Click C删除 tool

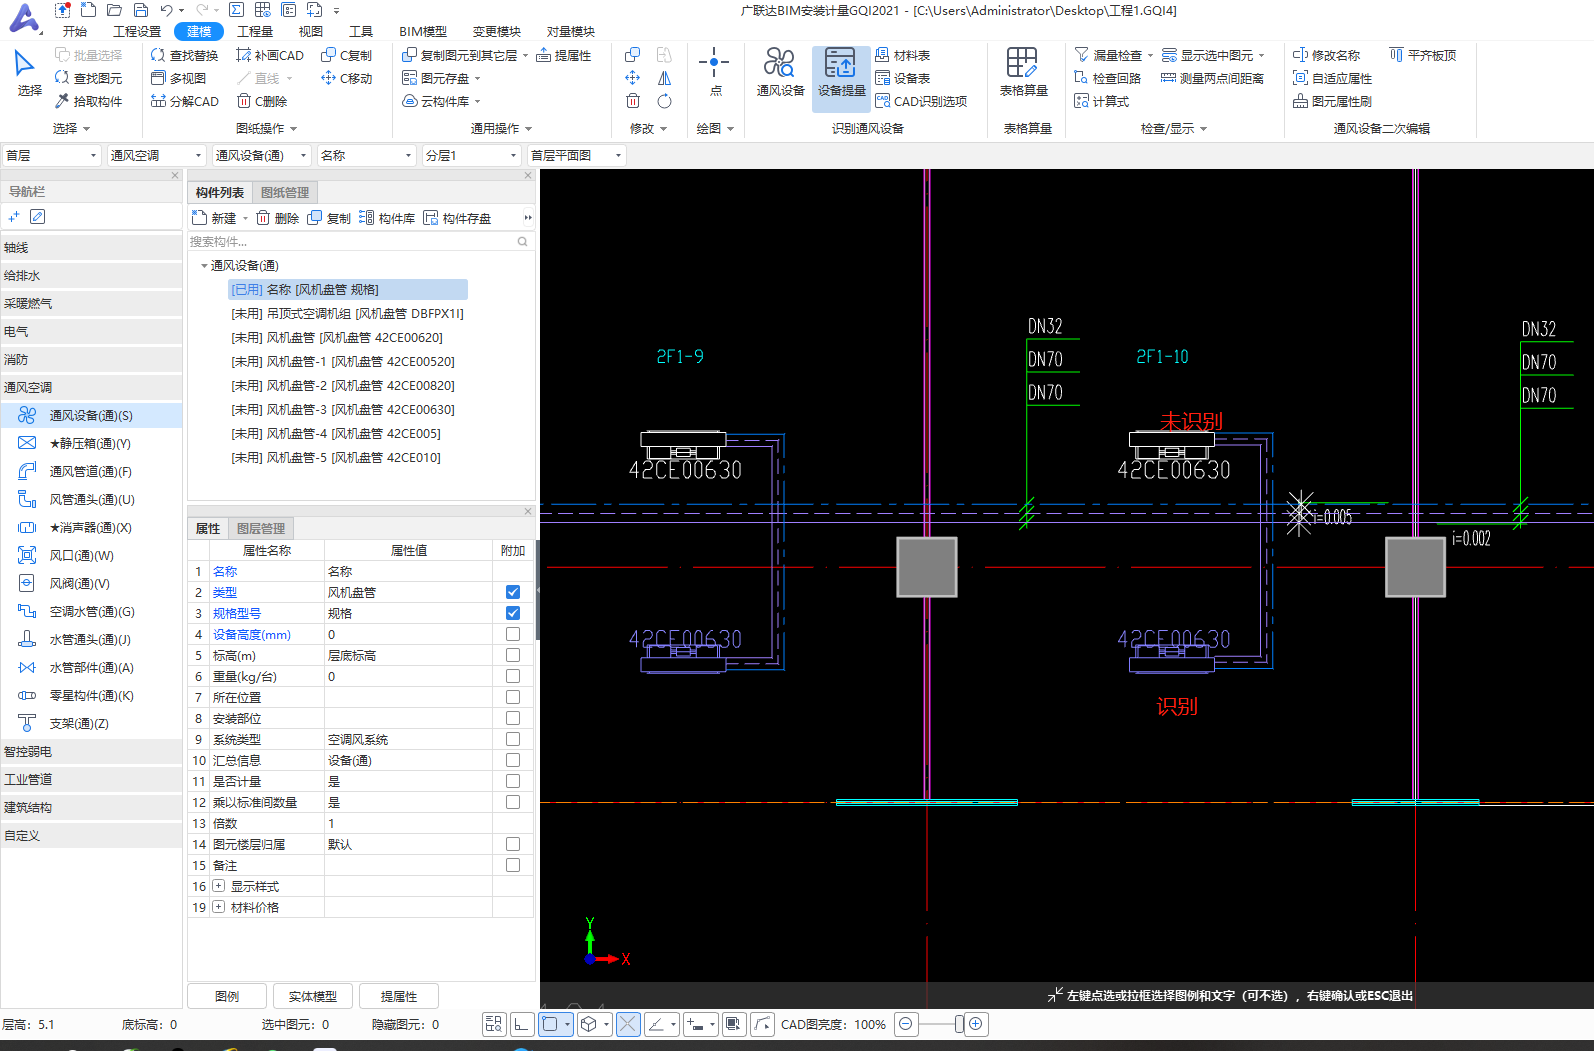[x=262, y=101]
